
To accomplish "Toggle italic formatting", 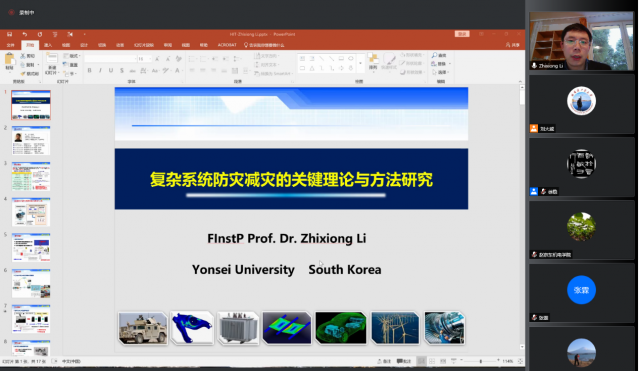I will (100, 71).
